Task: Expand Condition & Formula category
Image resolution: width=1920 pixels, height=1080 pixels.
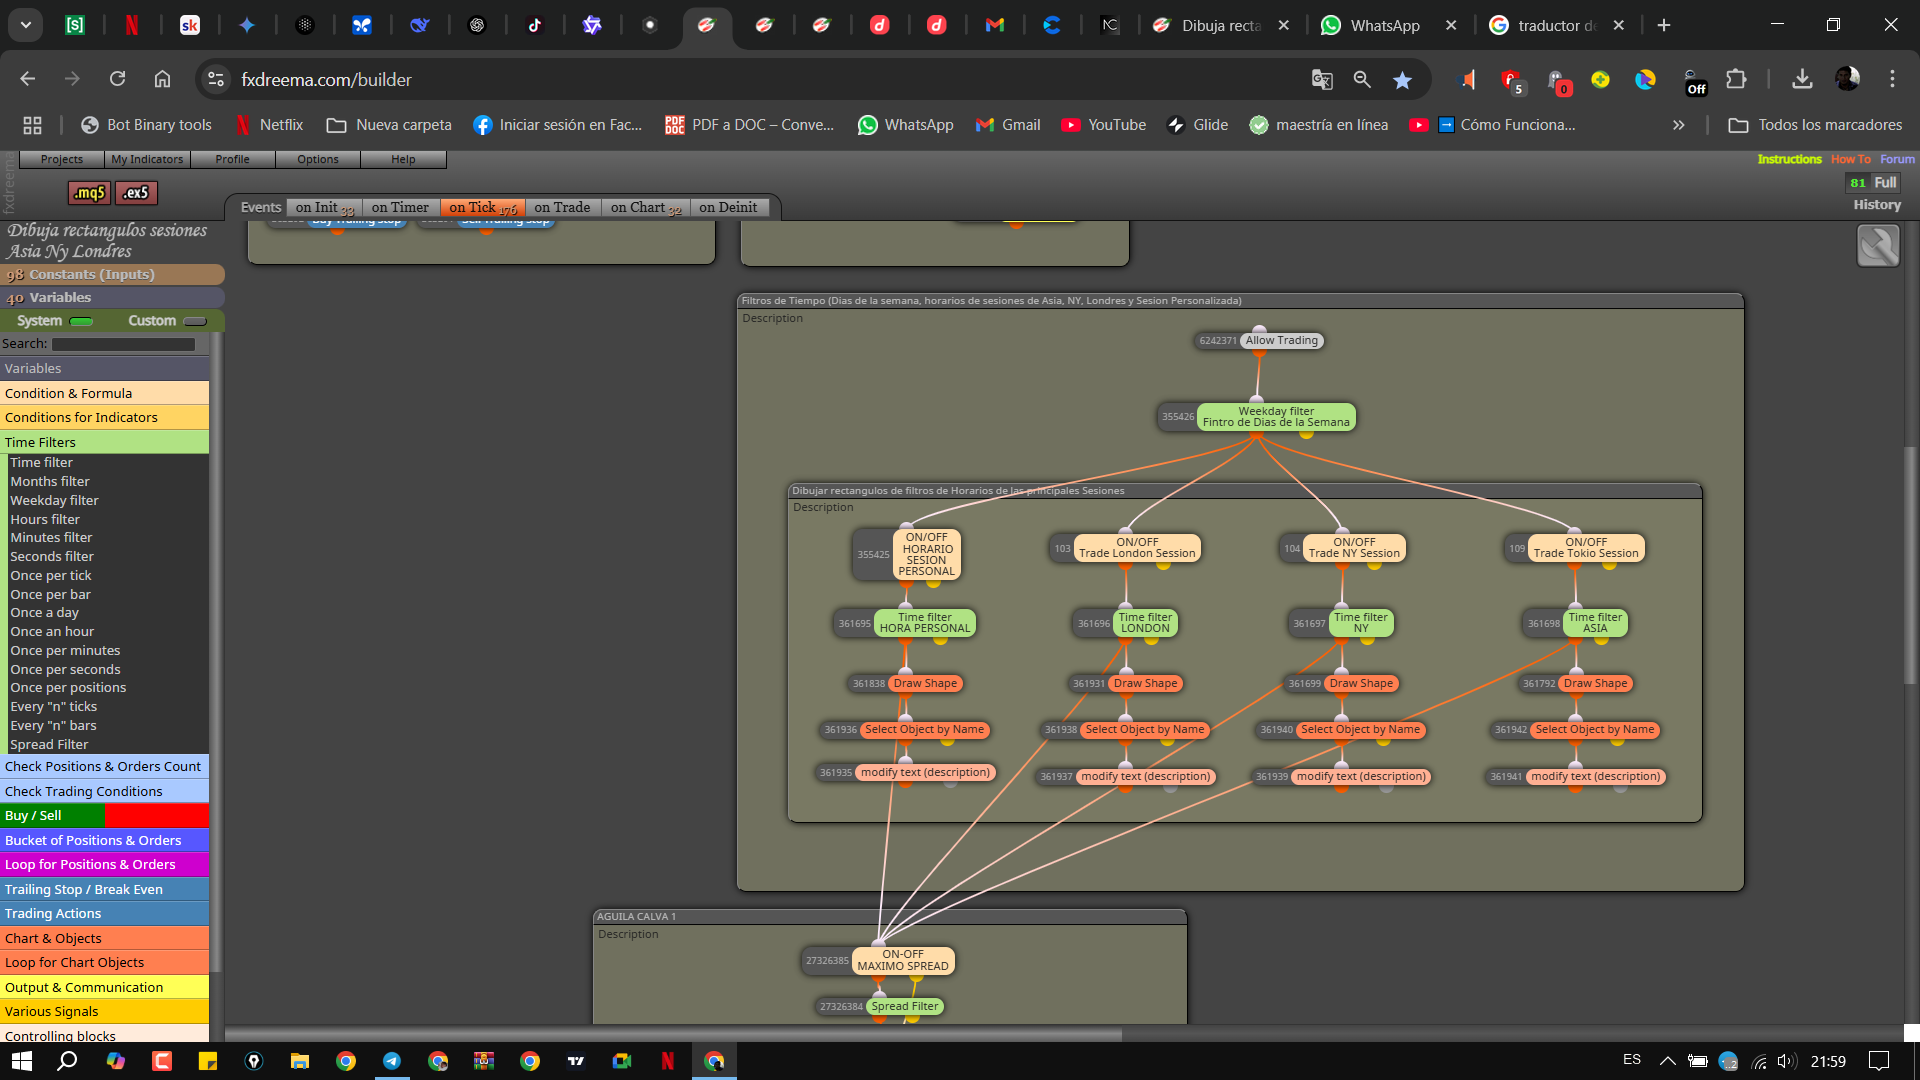Action: (x=105, y=393)
